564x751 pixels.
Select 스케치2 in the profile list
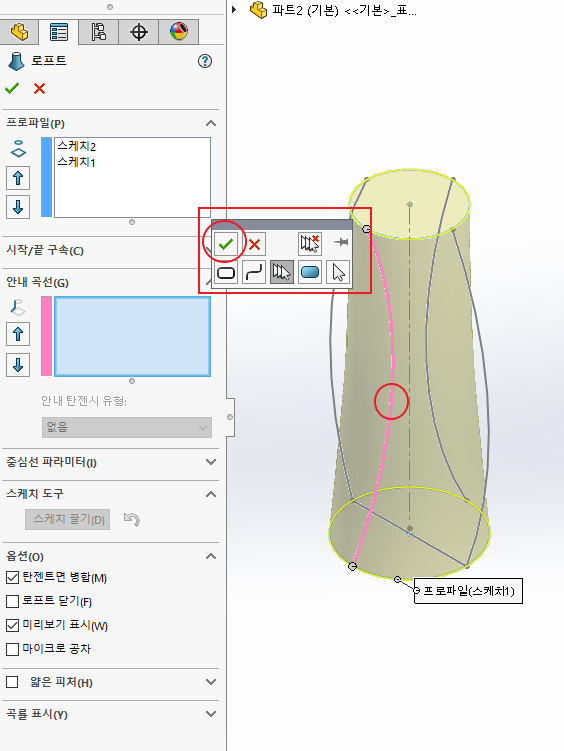(x=77, y=146)
